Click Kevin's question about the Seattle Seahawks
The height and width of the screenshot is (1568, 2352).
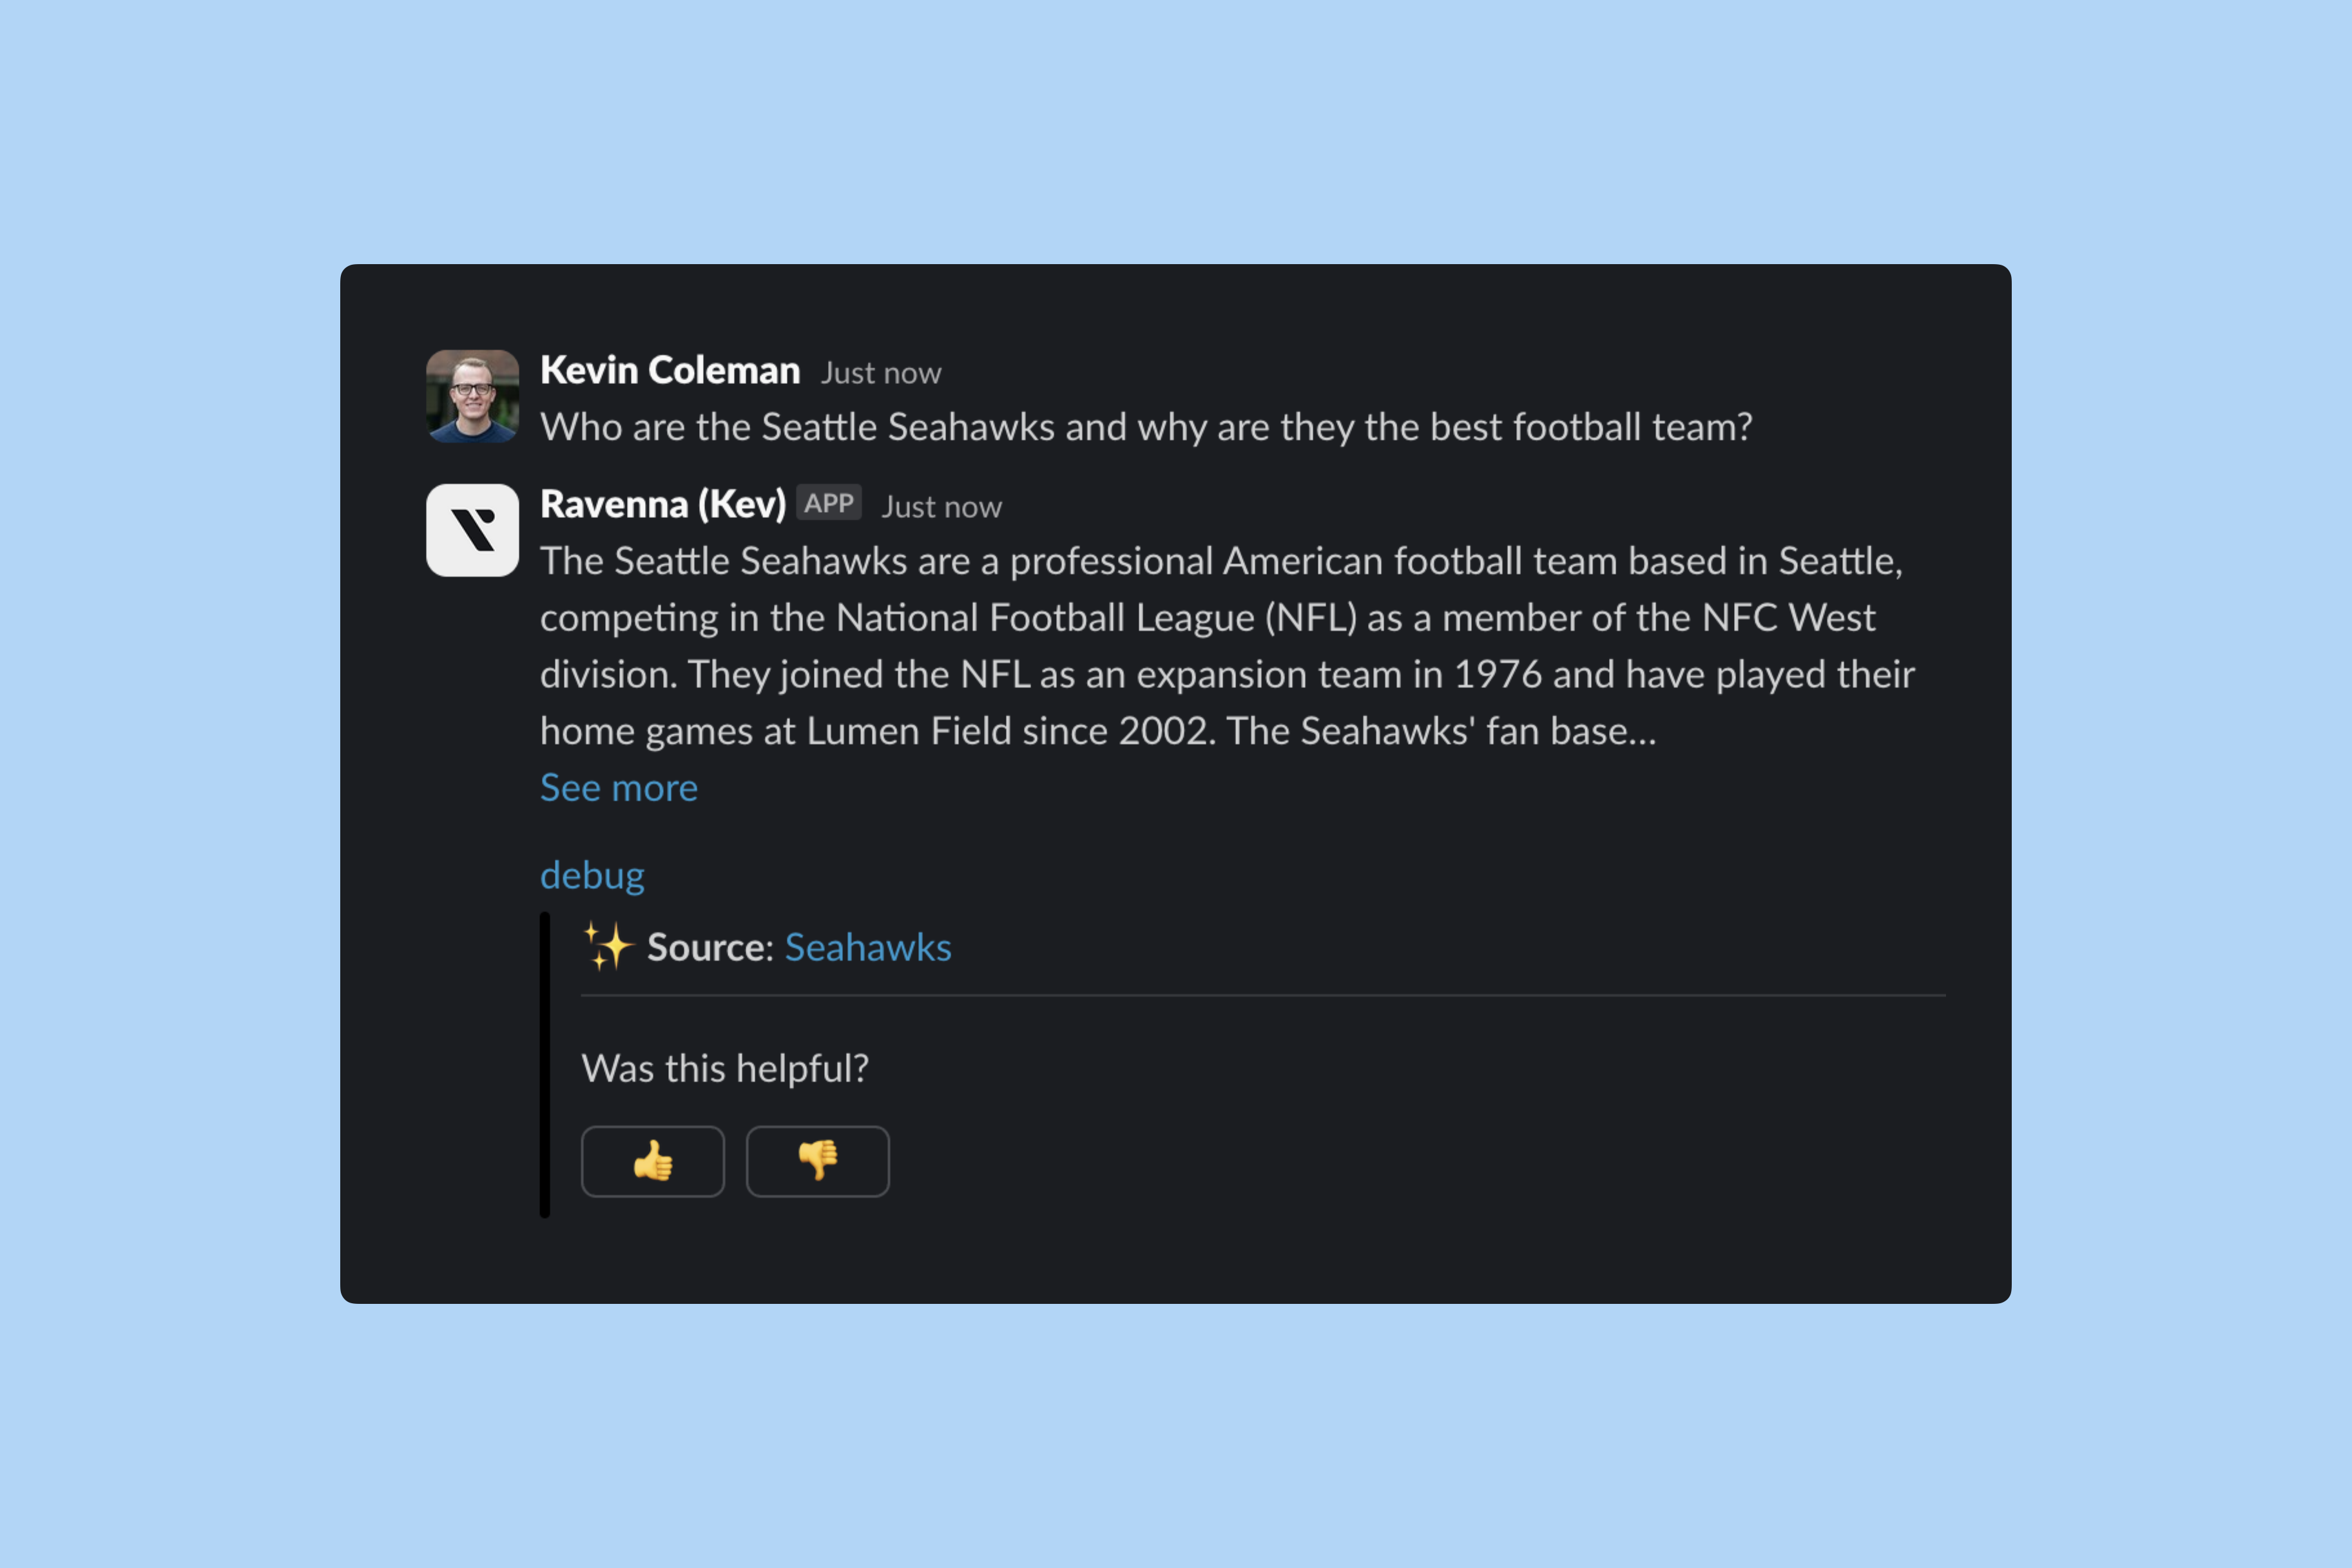(x=1145, y=427)
